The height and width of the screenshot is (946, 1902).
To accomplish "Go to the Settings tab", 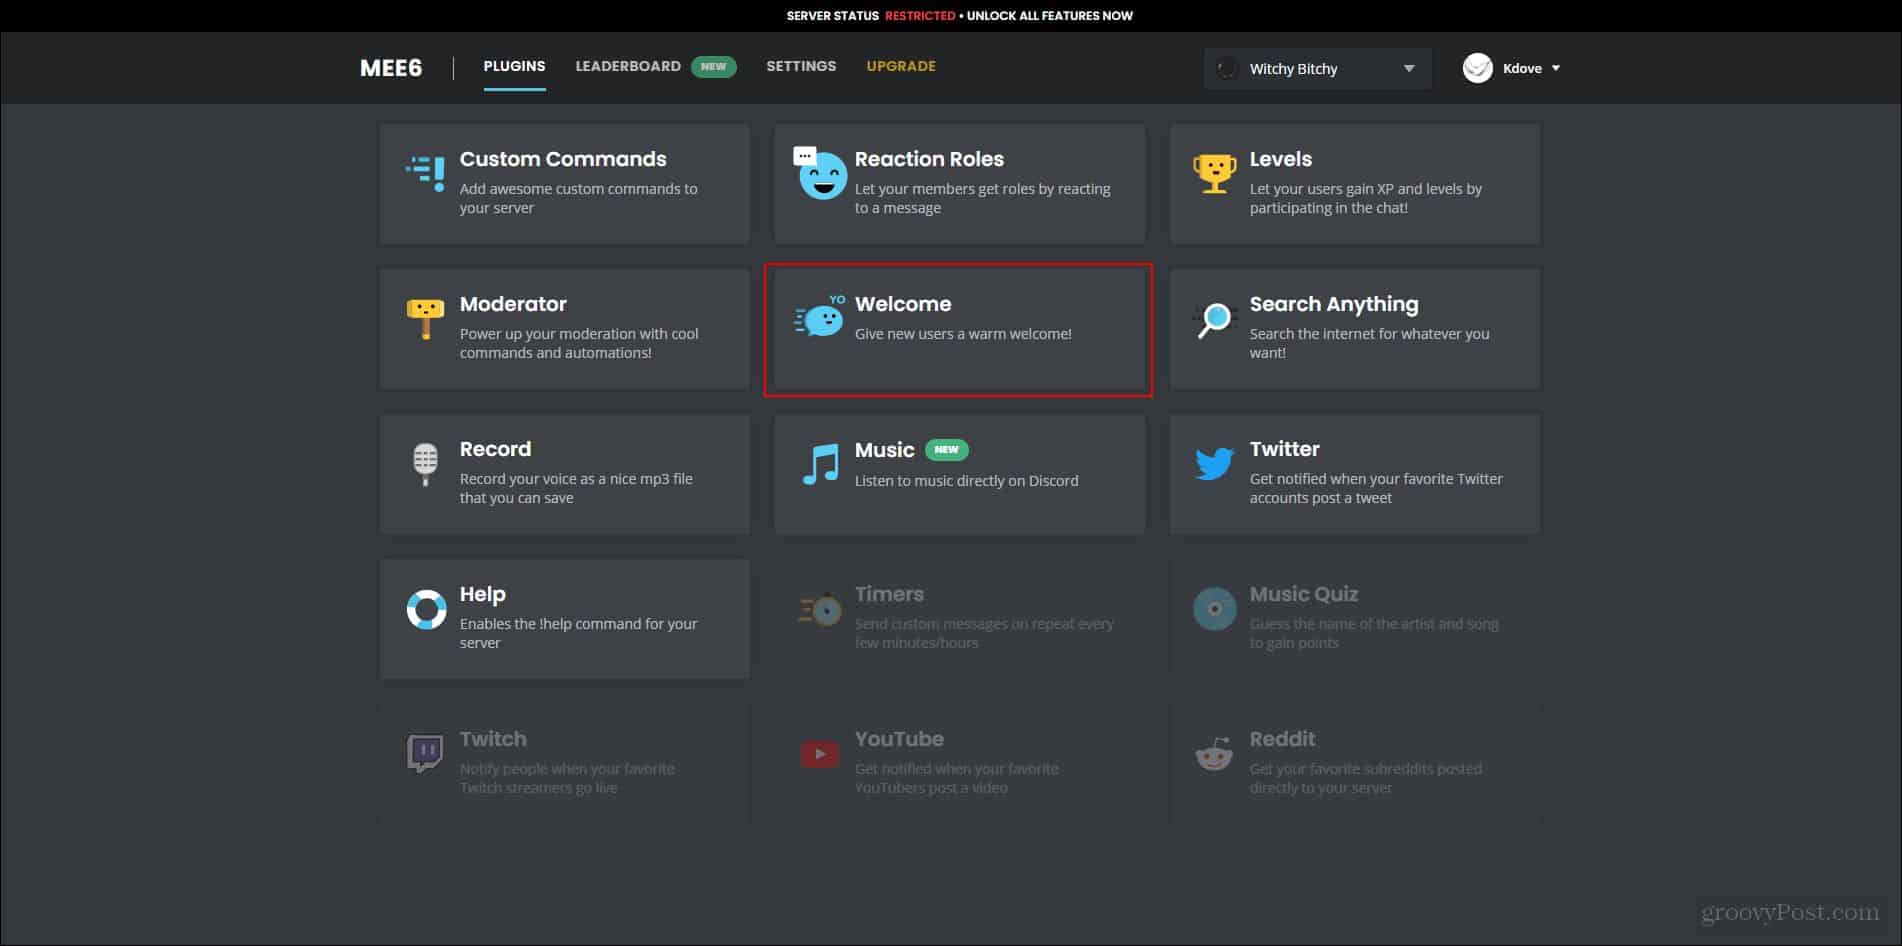I will point(801,66).
